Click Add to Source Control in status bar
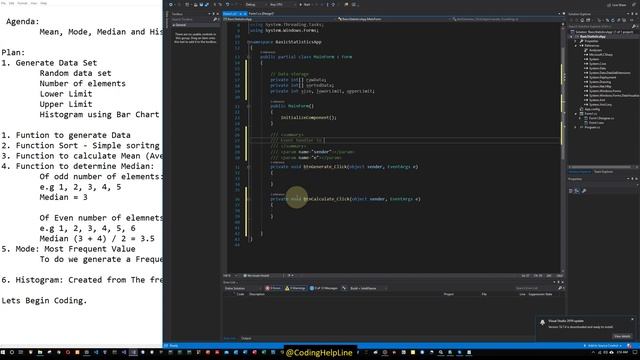Image resolution: width=640 pixels, height=360 pixels. point(603,346)
